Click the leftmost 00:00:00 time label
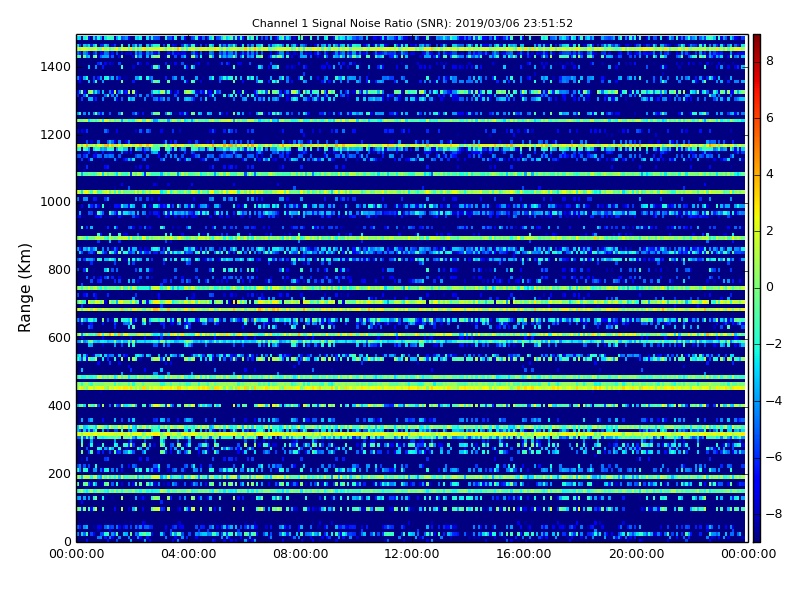The image size is (800, 600). [x=77, y=554]
